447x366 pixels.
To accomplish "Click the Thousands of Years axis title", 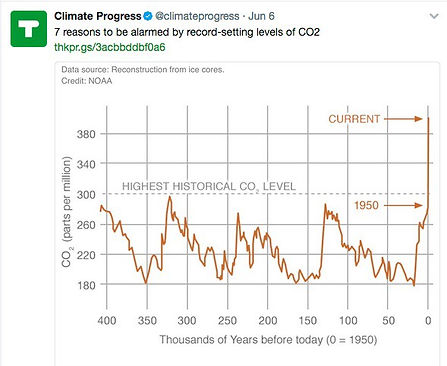I will [268, 340].
